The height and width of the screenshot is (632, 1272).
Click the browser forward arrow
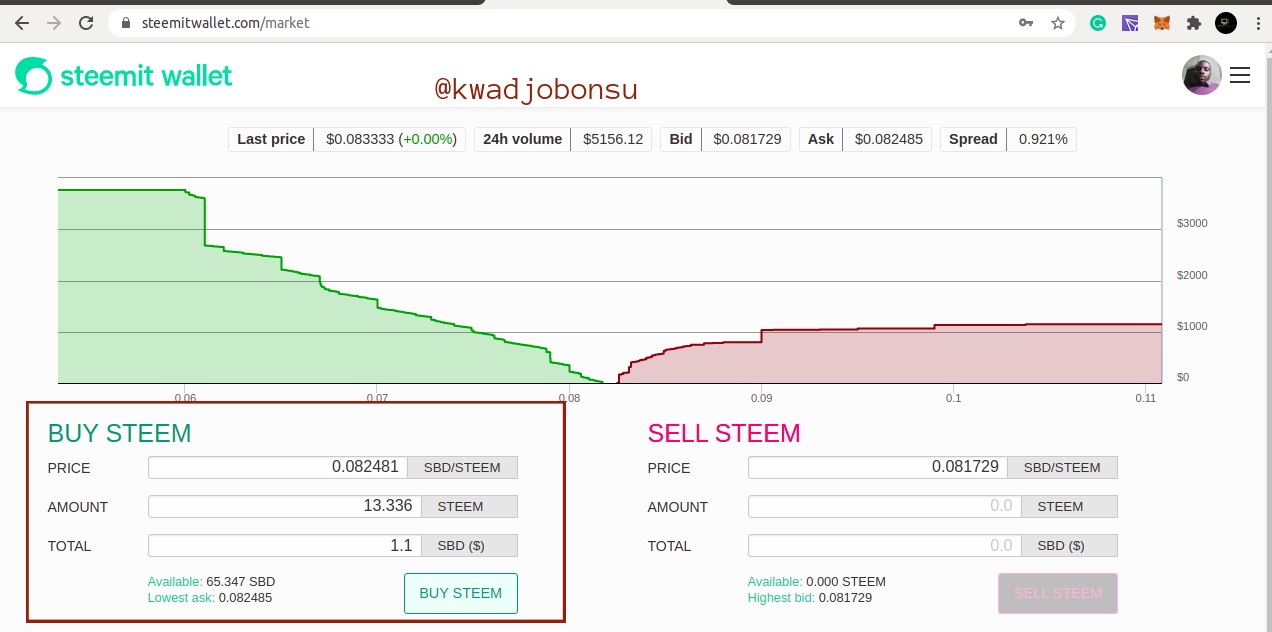(x=54, y=22)
